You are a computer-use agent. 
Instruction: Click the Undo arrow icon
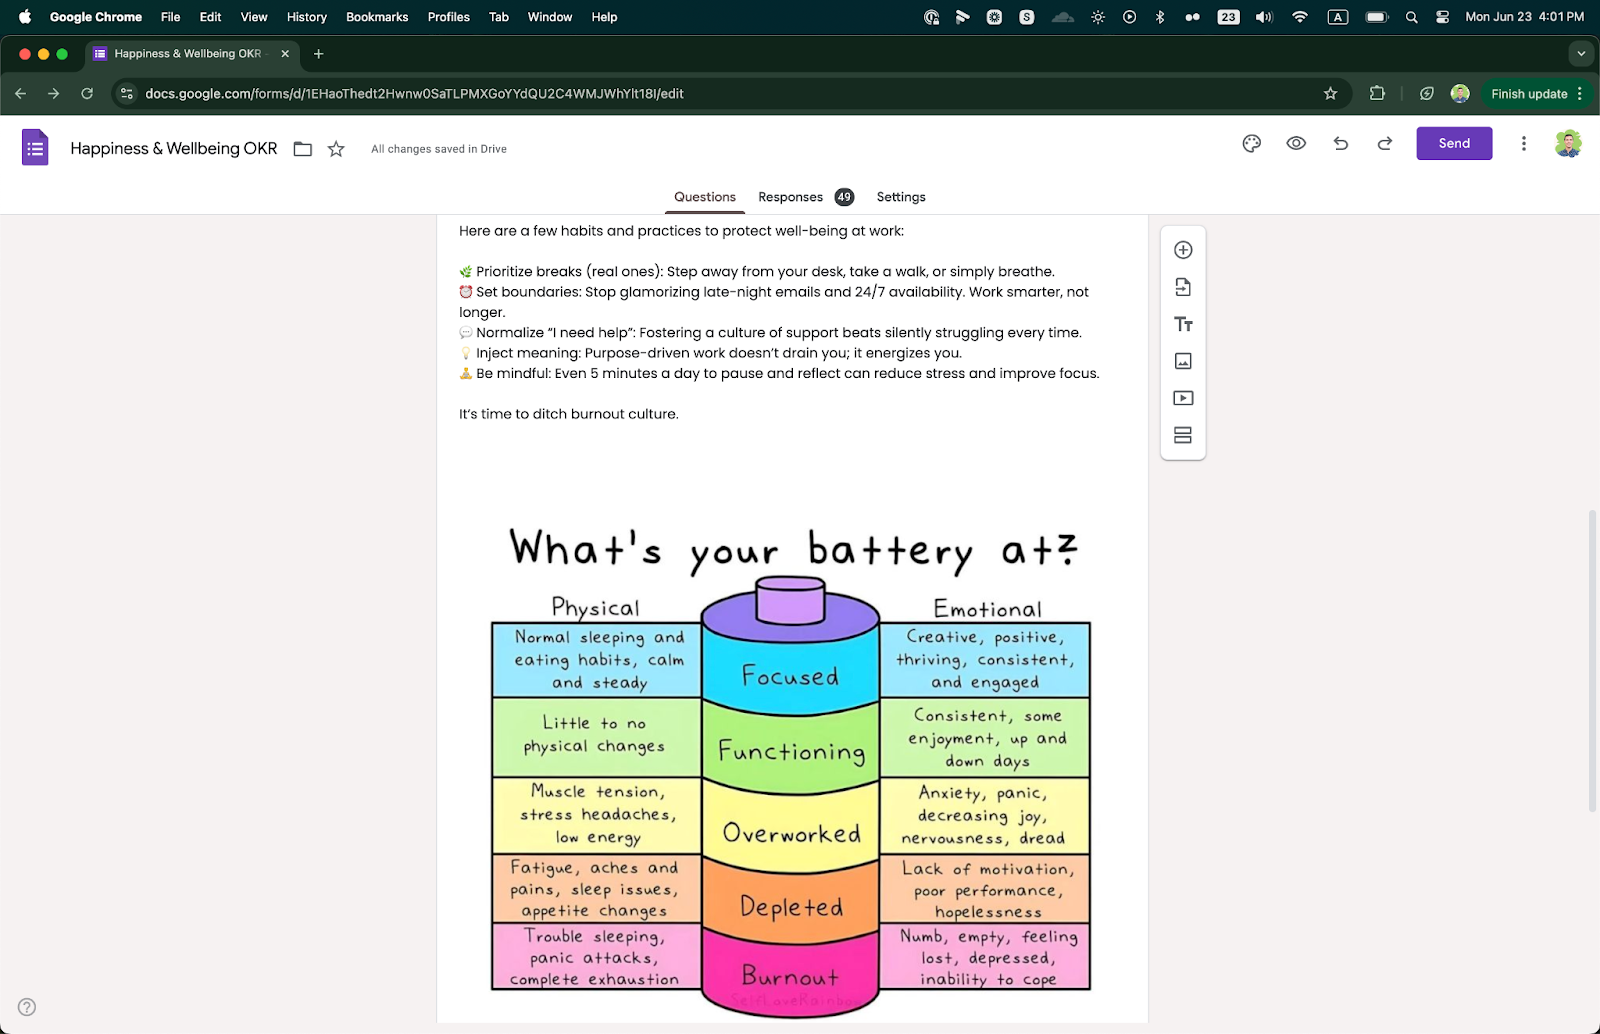click(x=1341, y=144)
